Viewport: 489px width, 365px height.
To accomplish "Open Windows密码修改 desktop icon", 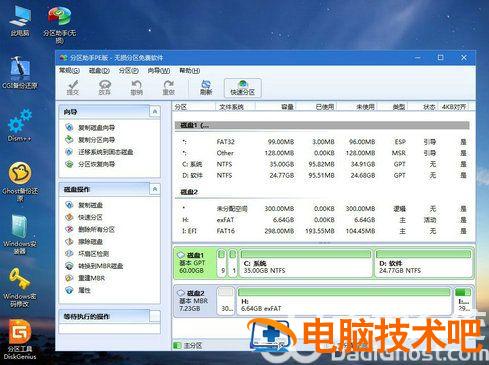I will pos(20,287).
